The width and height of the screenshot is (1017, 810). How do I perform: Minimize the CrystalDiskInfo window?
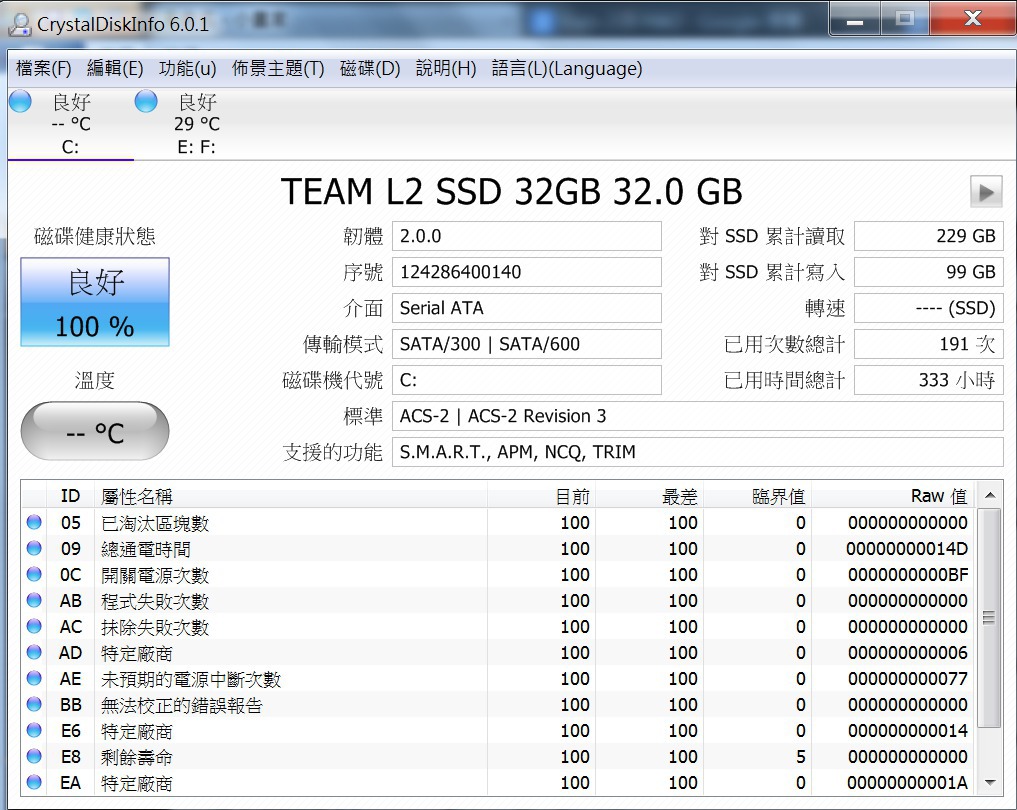click(855, 19)
